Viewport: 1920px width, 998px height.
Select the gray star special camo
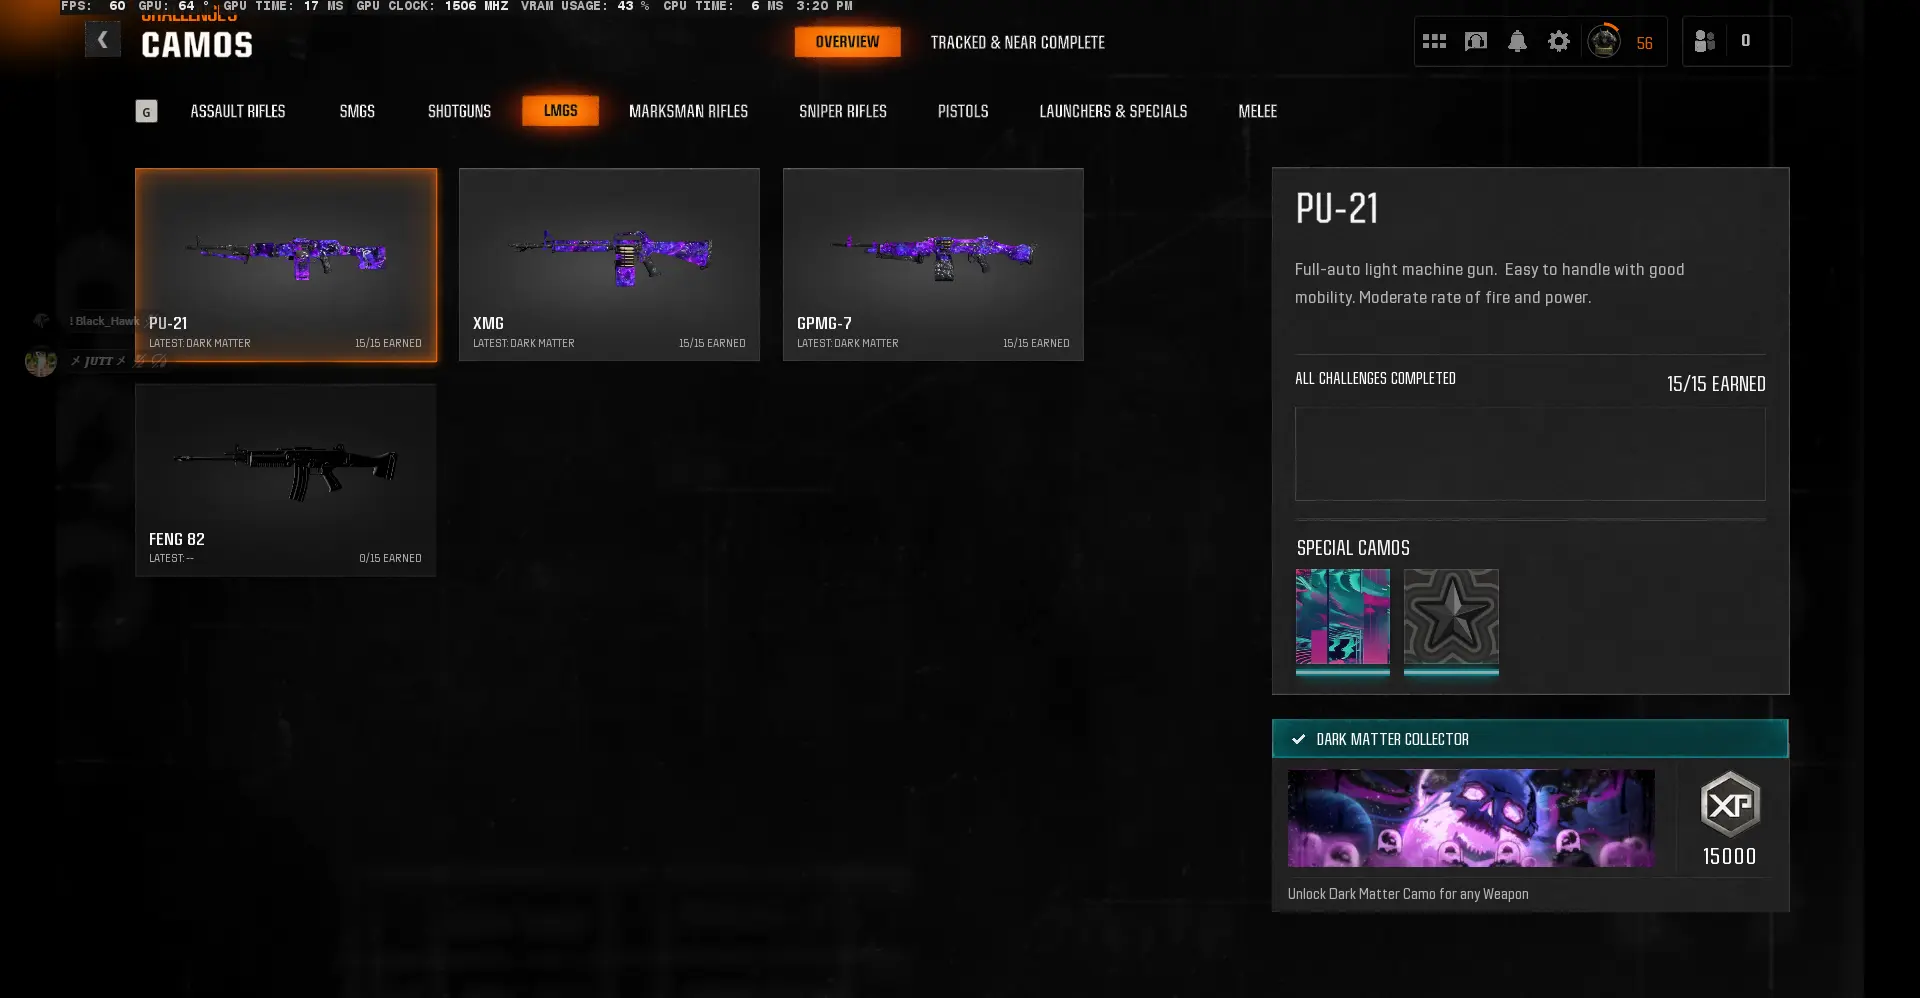coord(1451,617)
